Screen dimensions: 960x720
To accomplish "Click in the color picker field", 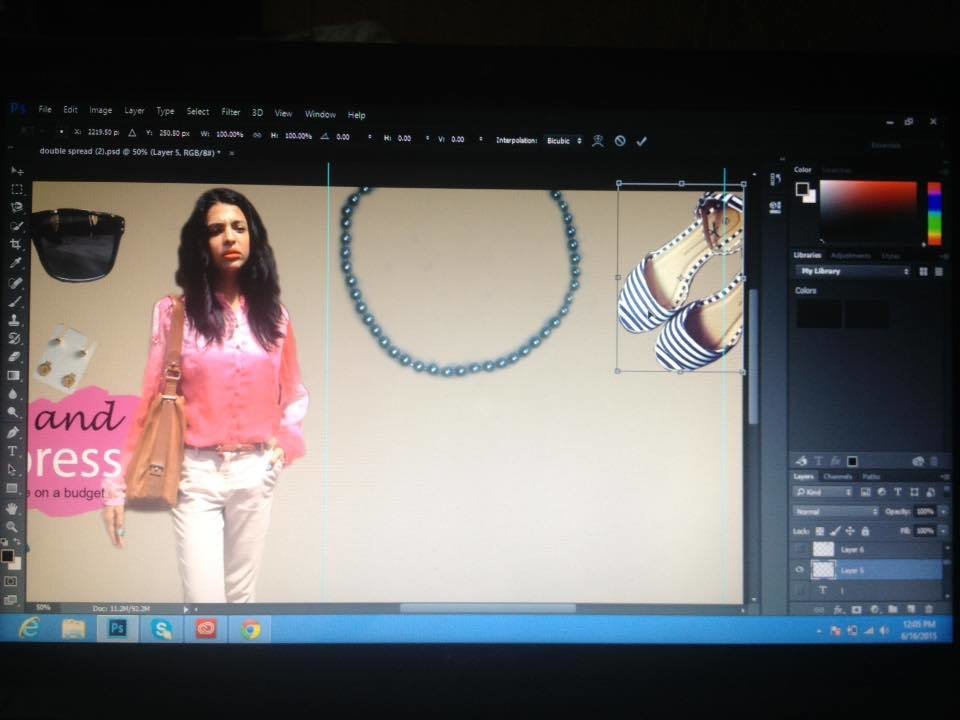I will tap(868, 211).
